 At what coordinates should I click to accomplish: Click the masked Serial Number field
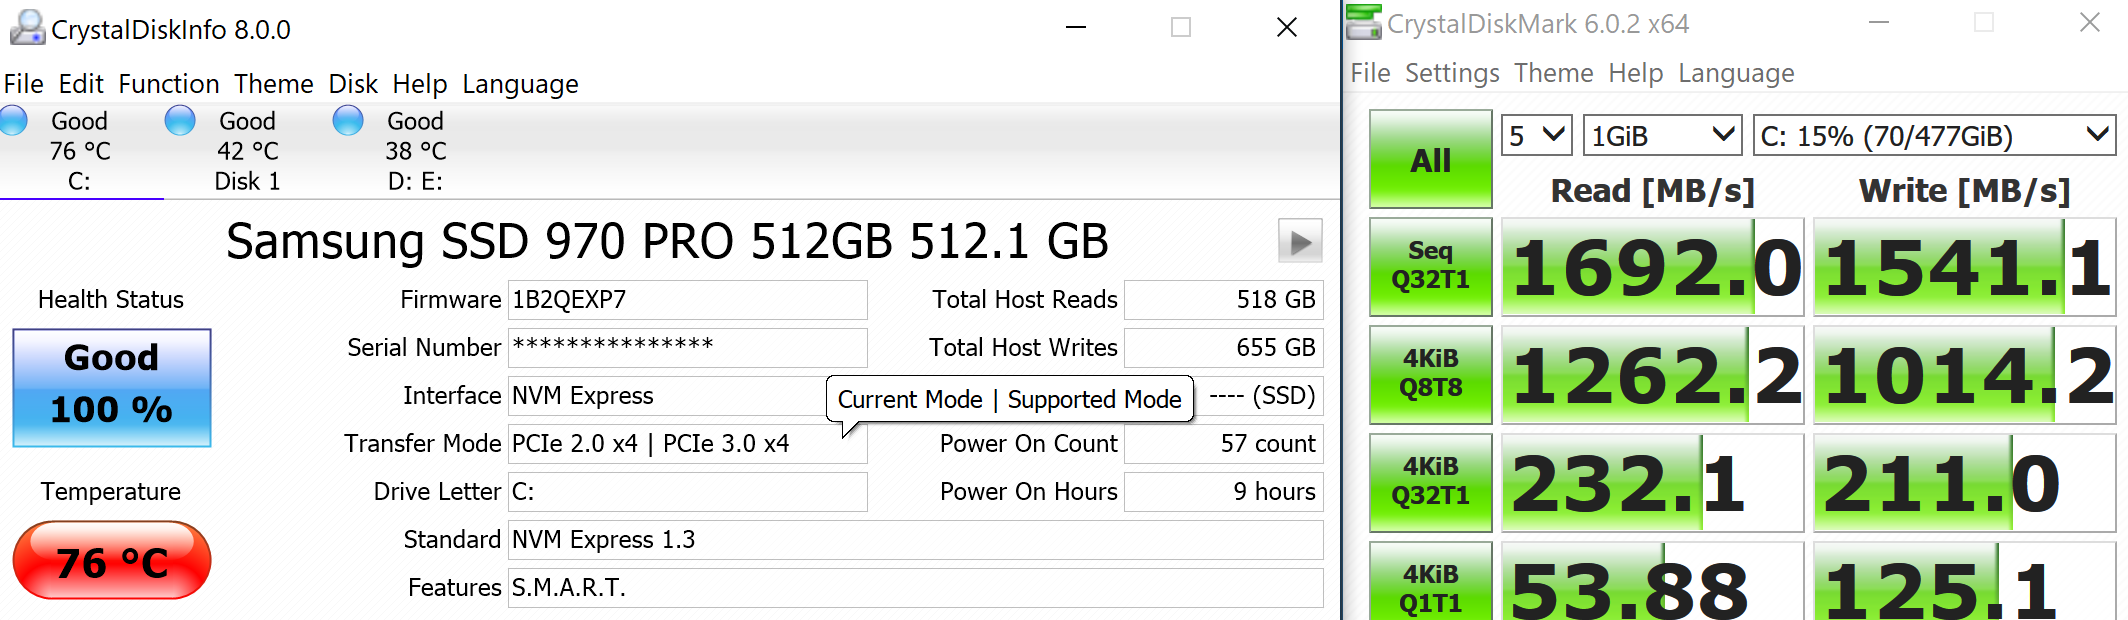tap(688, 348)
